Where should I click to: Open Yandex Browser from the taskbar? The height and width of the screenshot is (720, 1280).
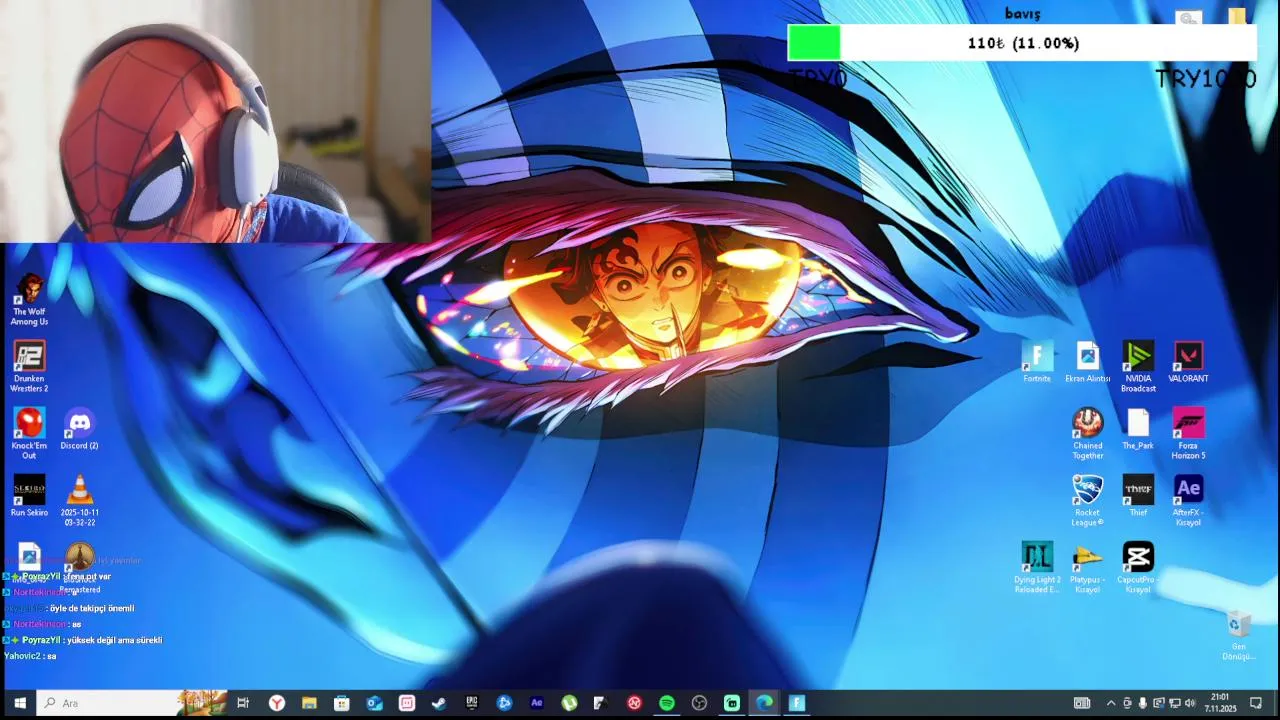click(x=277, y=703)
